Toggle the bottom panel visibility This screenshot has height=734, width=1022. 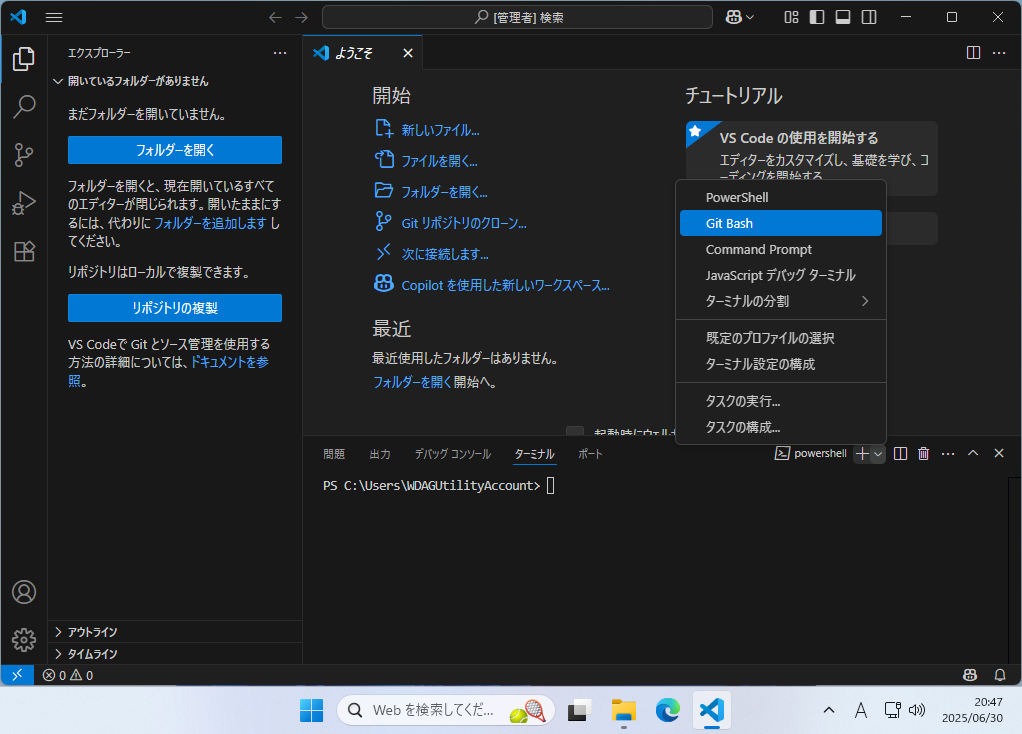click(843, 18)
